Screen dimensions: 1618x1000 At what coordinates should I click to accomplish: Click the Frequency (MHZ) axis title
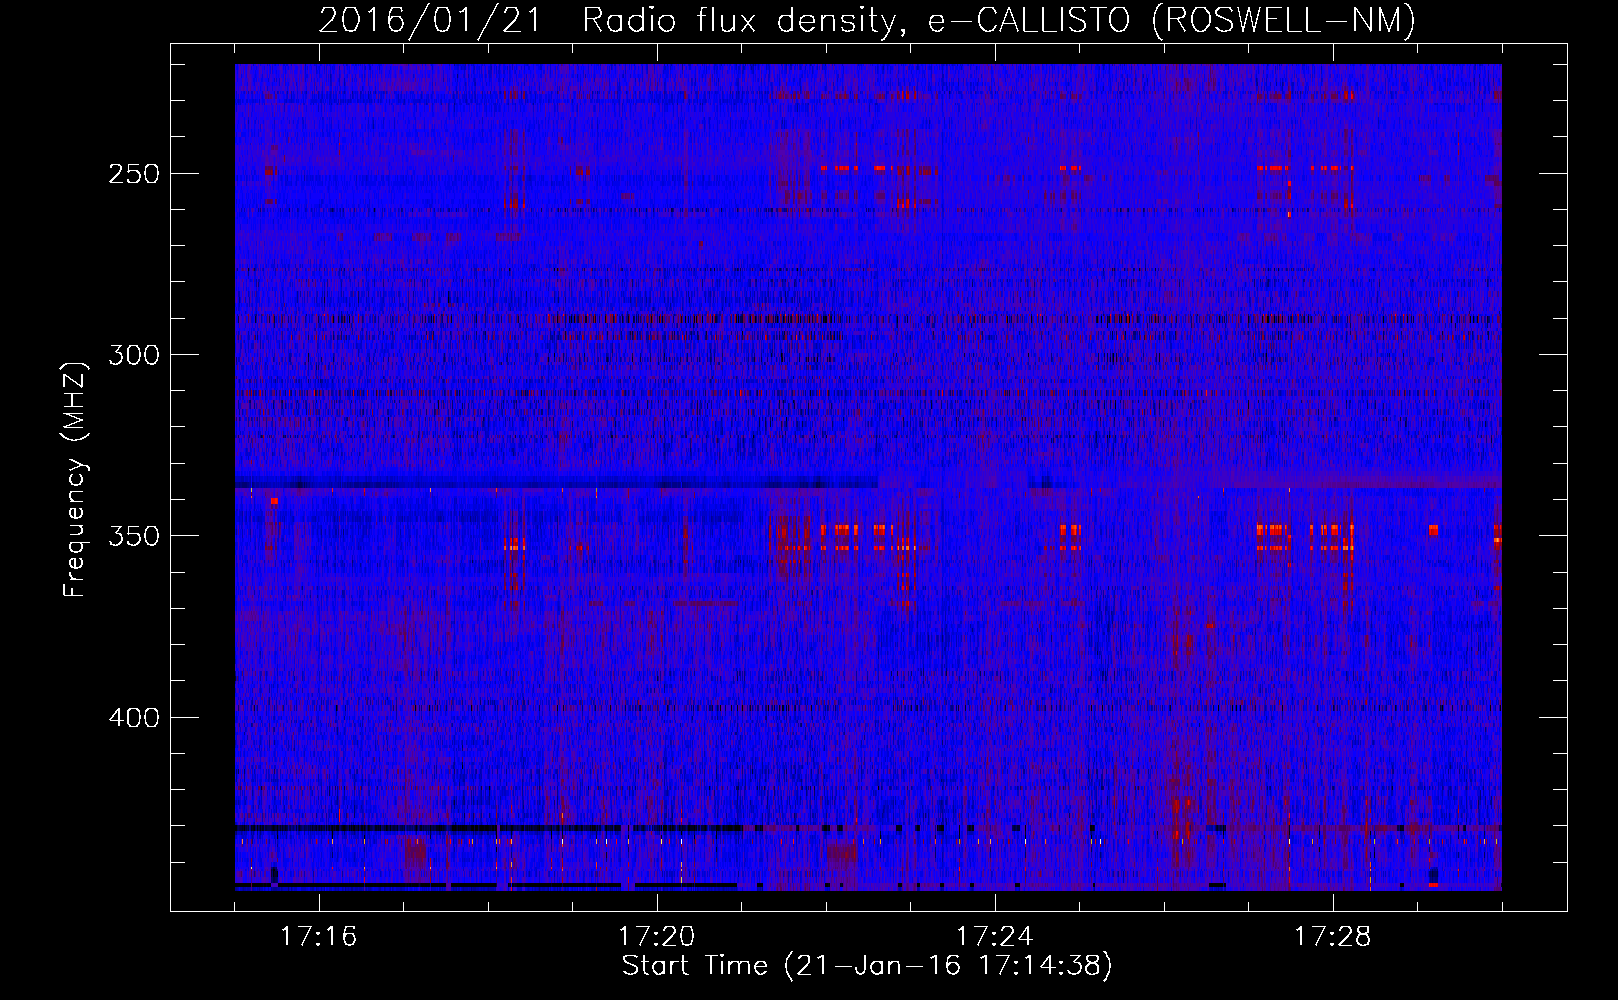[75, 479]
